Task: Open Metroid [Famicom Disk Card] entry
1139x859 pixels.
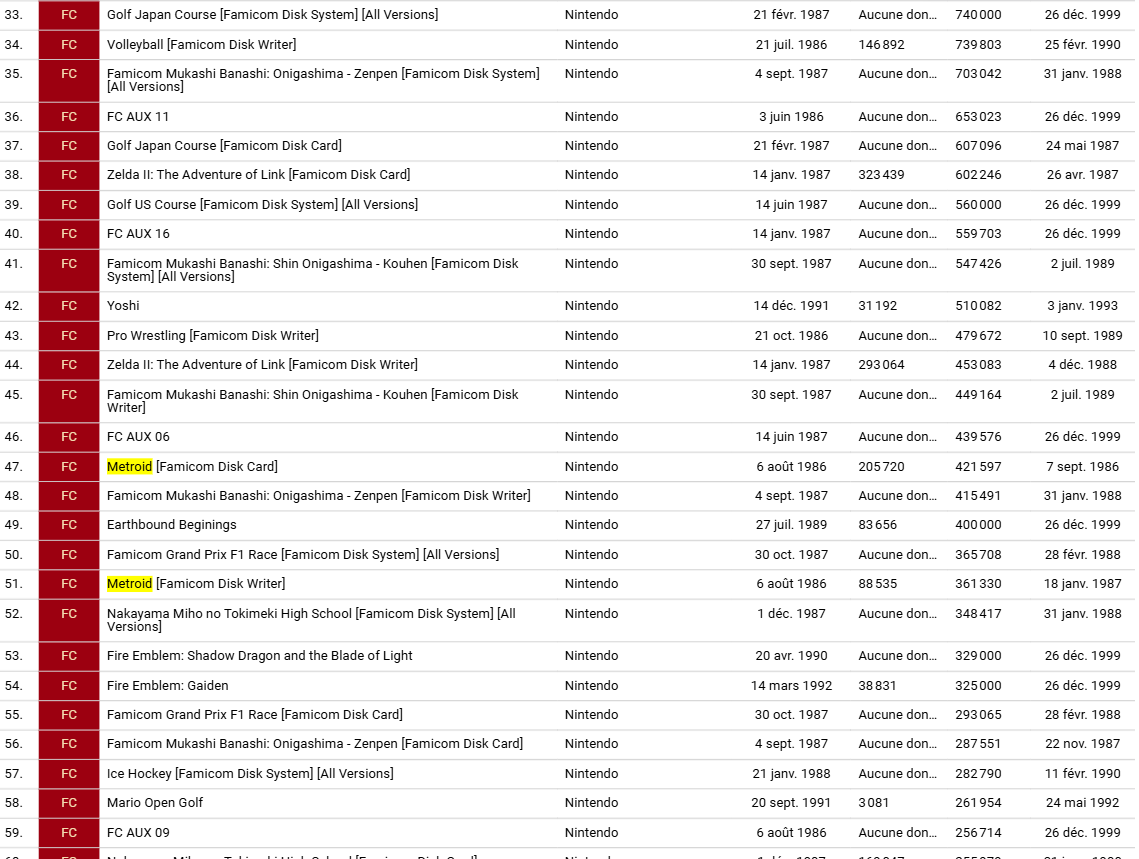Action: 192,466
